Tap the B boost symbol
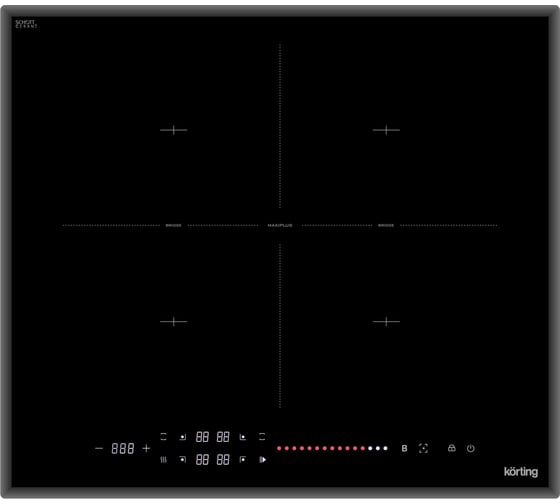Viewport: 560px width, 504px height. click(404, 448)
